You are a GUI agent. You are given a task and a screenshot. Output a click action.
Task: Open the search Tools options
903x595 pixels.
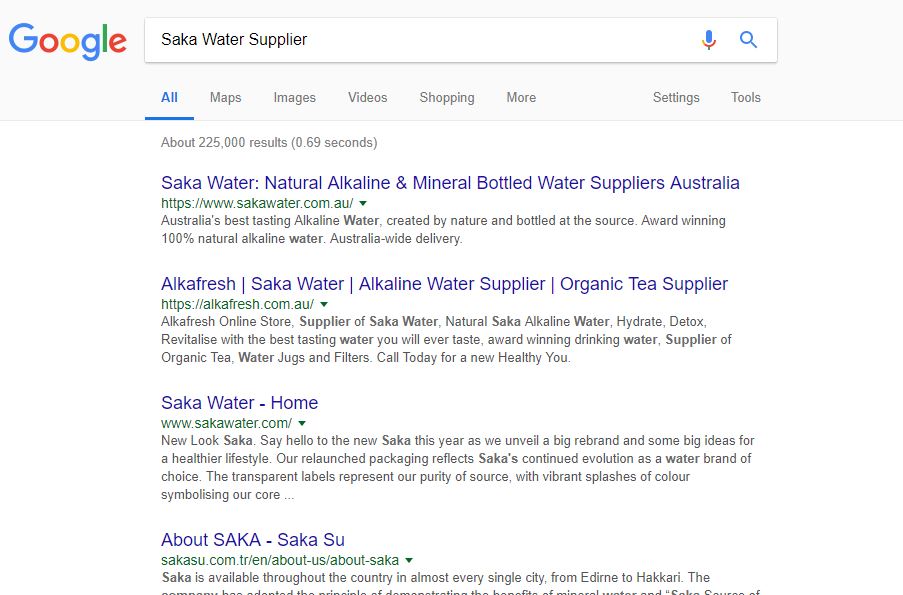pyautogui.click(x=746, y=97)
